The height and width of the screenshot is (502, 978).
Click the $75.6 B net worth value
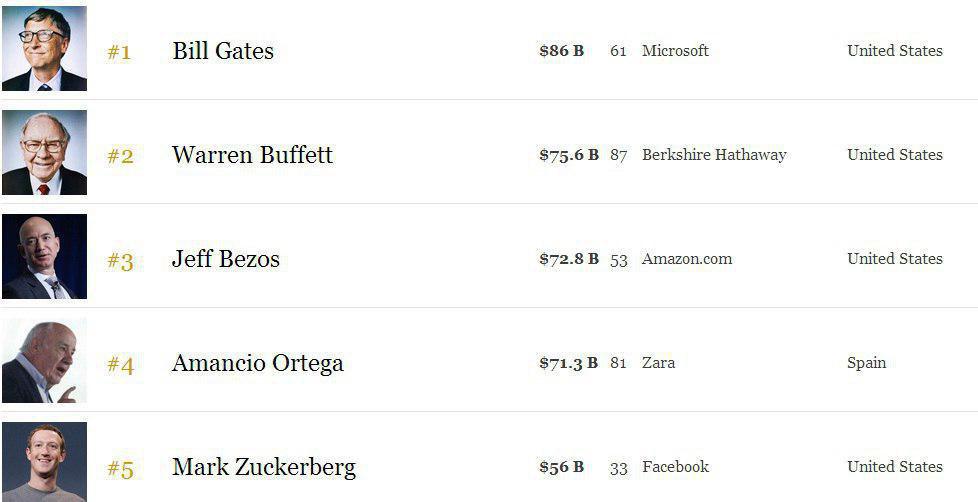click(569, 155)
